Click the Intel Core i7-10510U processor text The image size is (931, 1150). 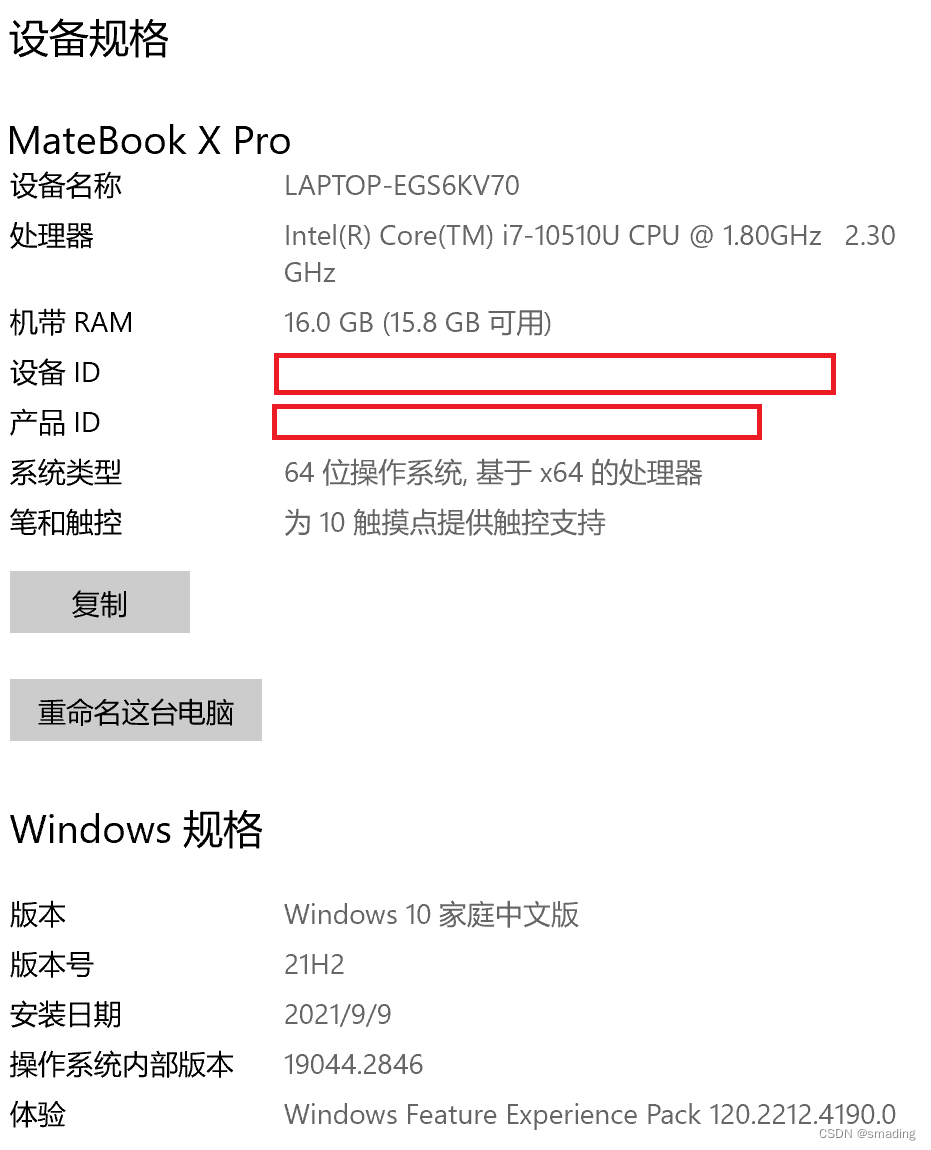pos(589,254)
